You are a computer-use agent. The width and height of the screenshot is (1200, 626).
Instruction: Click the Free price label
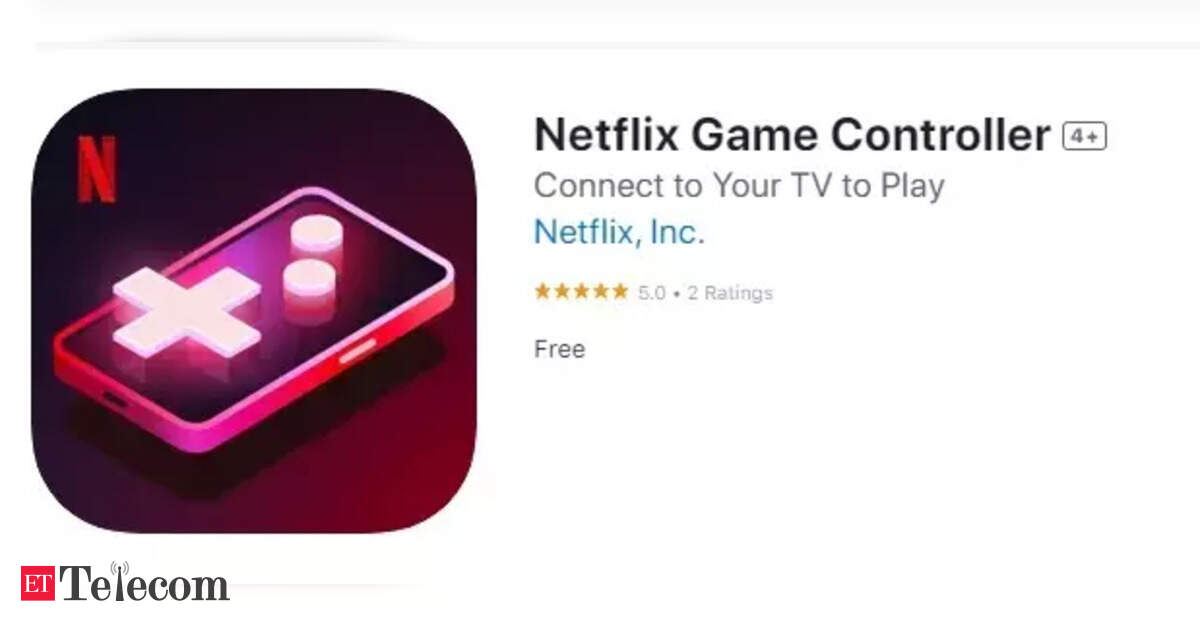pyautogui.click(x=559, y=349)
